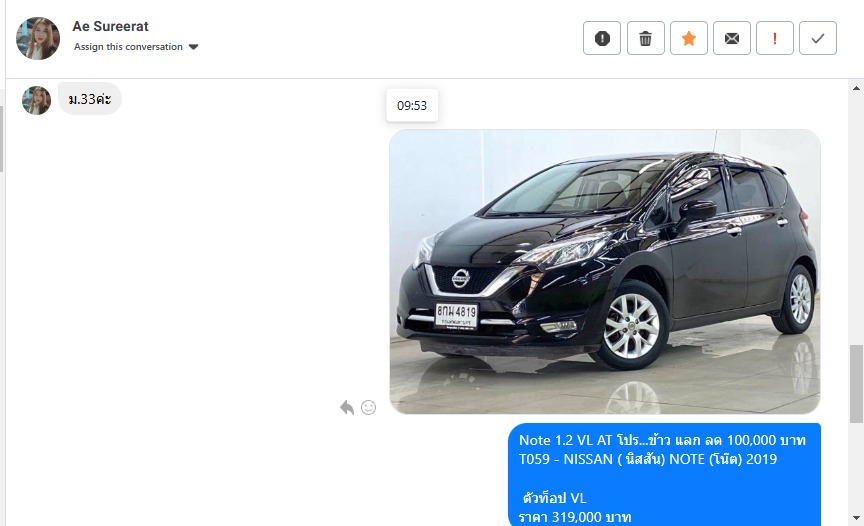Flag conversation with the red exclamation icon
The width and height of the screenshot is (864, 526).
click(775, 38)
